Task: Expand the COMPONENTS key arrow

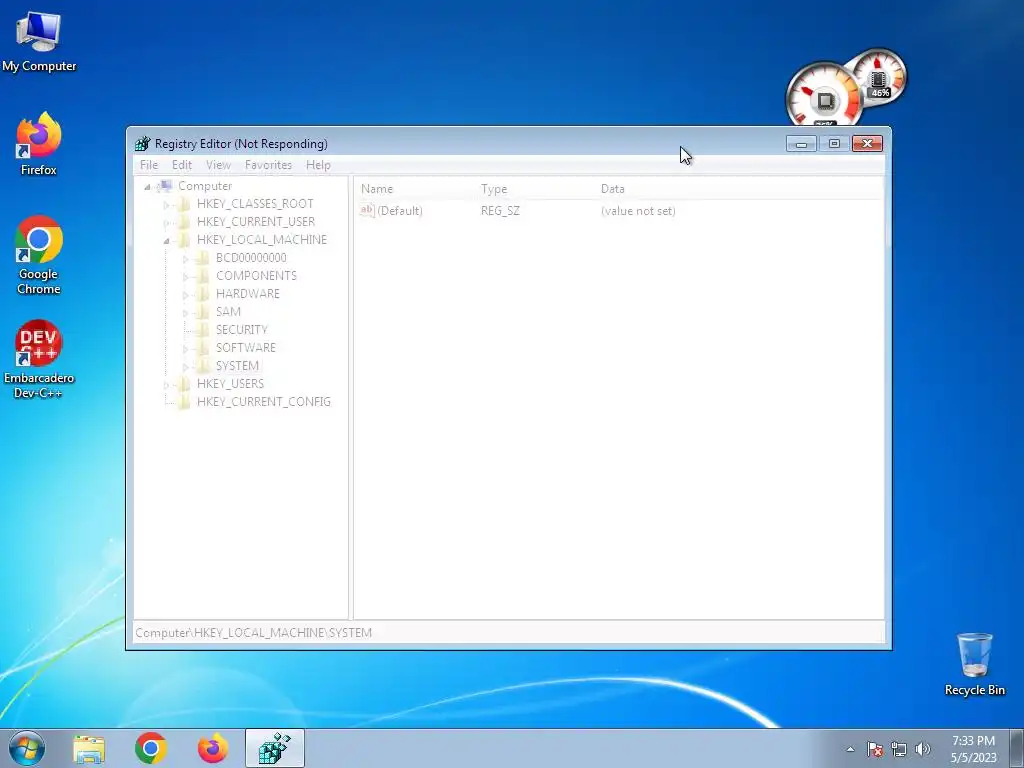Action: coord(185,277)
